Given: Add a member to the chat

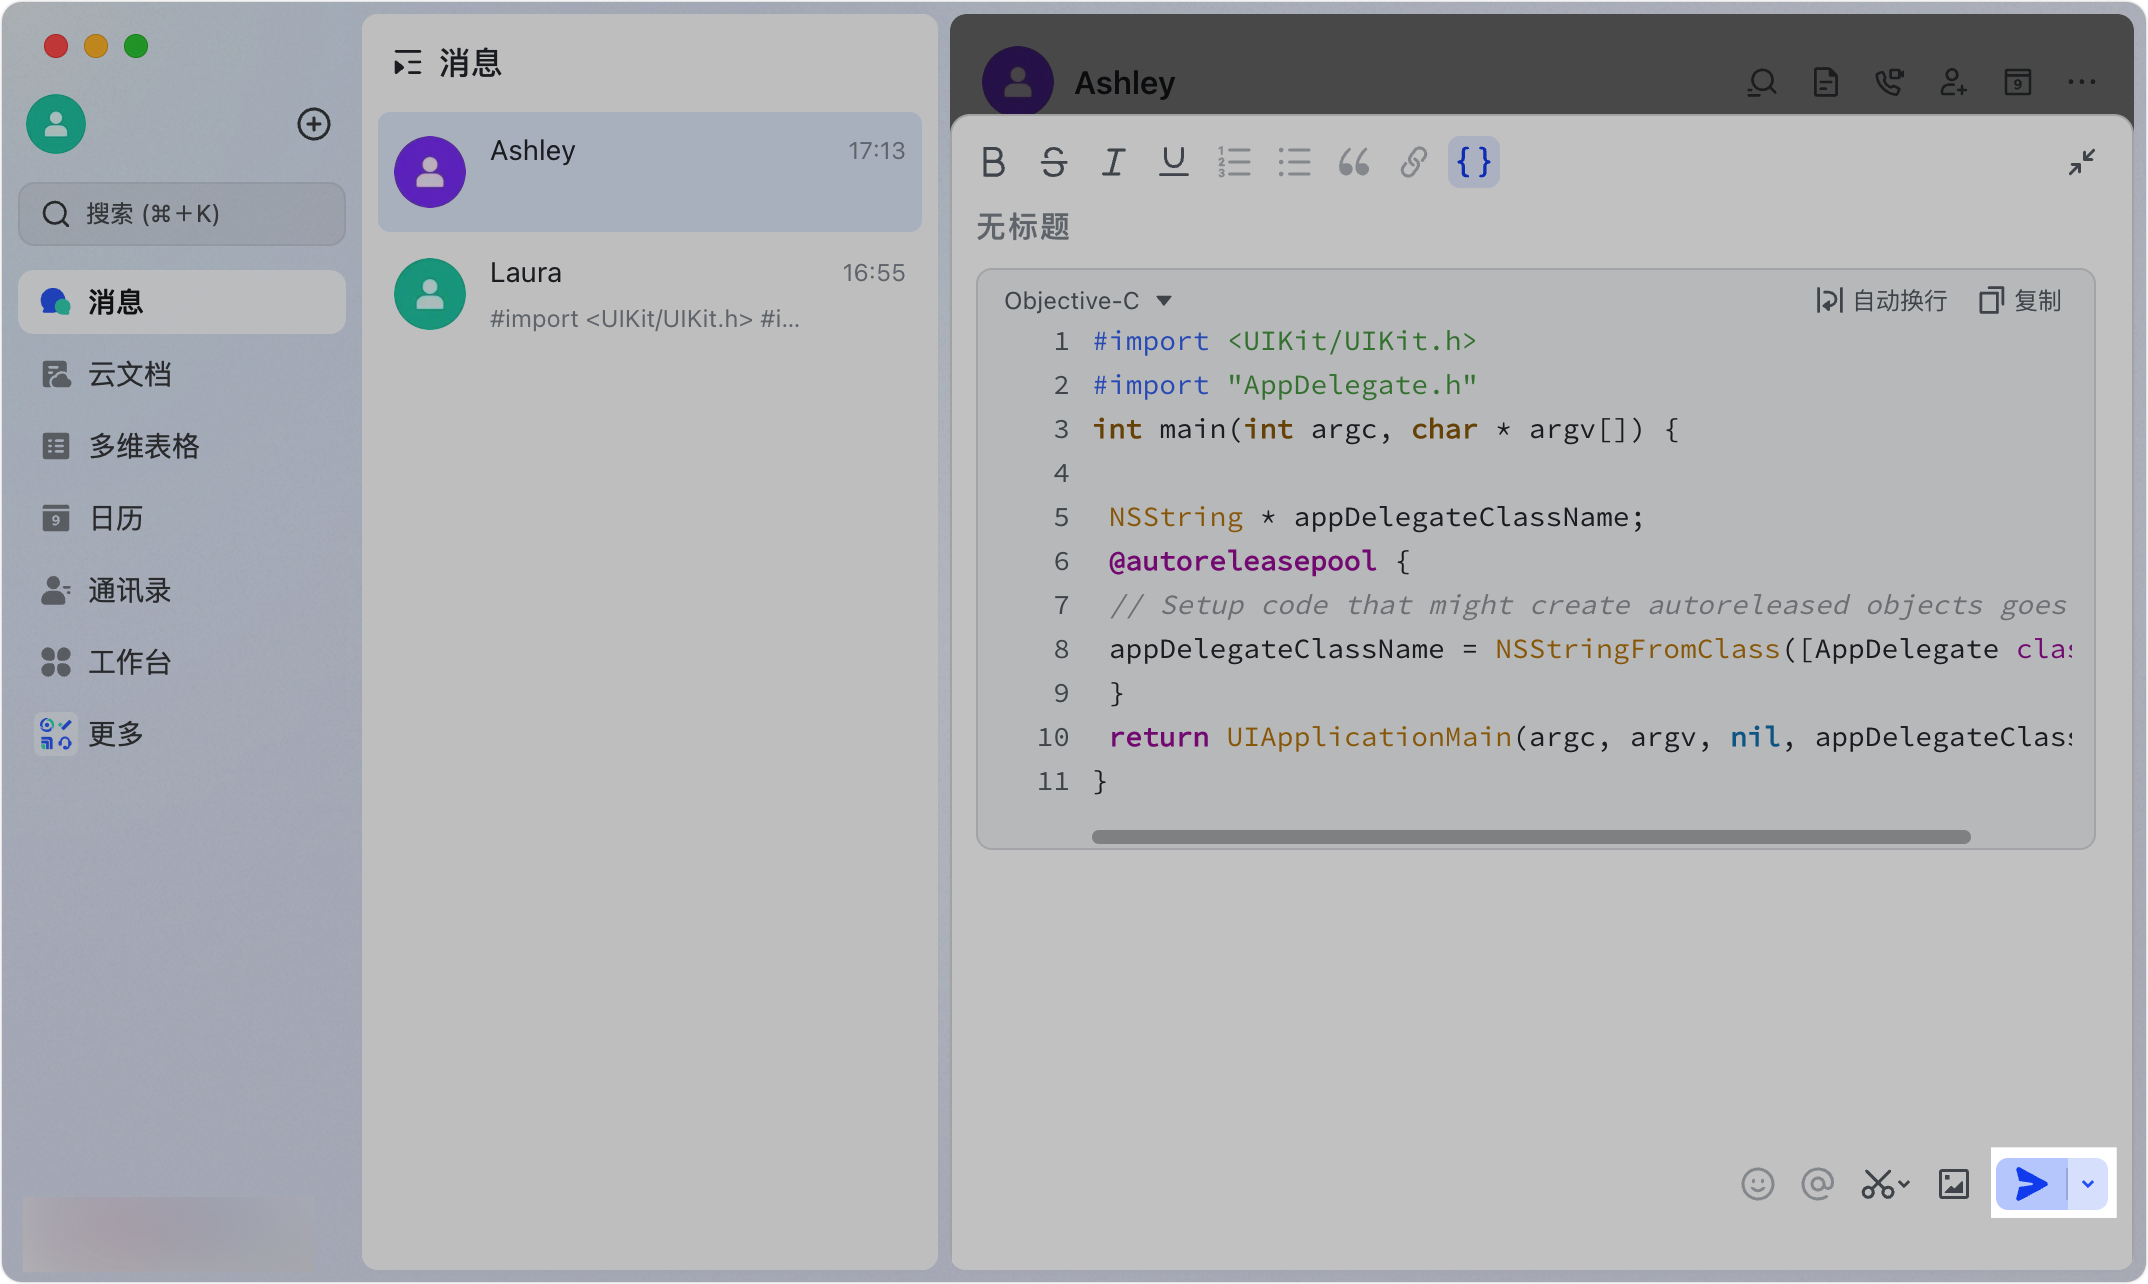Looking at the screenshot, I should [1953, 83].
